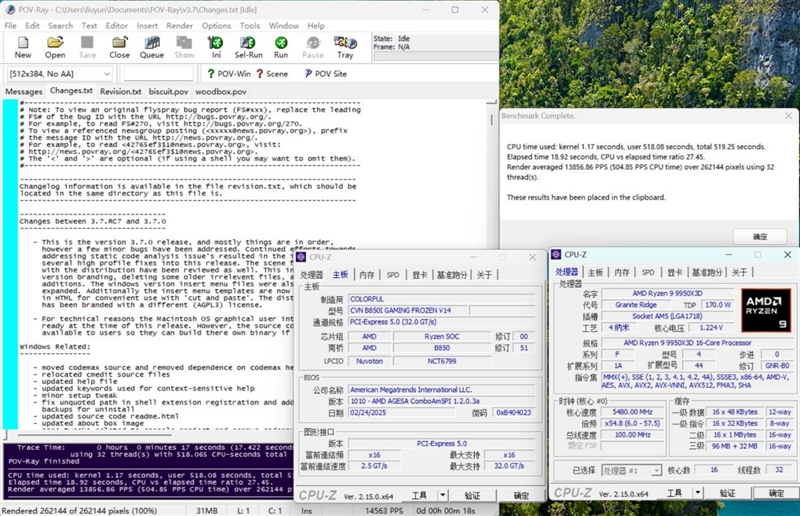This screenshot has width=800, height=516.
Task: Click 确定 button in right CPU-Z window
Action: [x=776, y=493]
